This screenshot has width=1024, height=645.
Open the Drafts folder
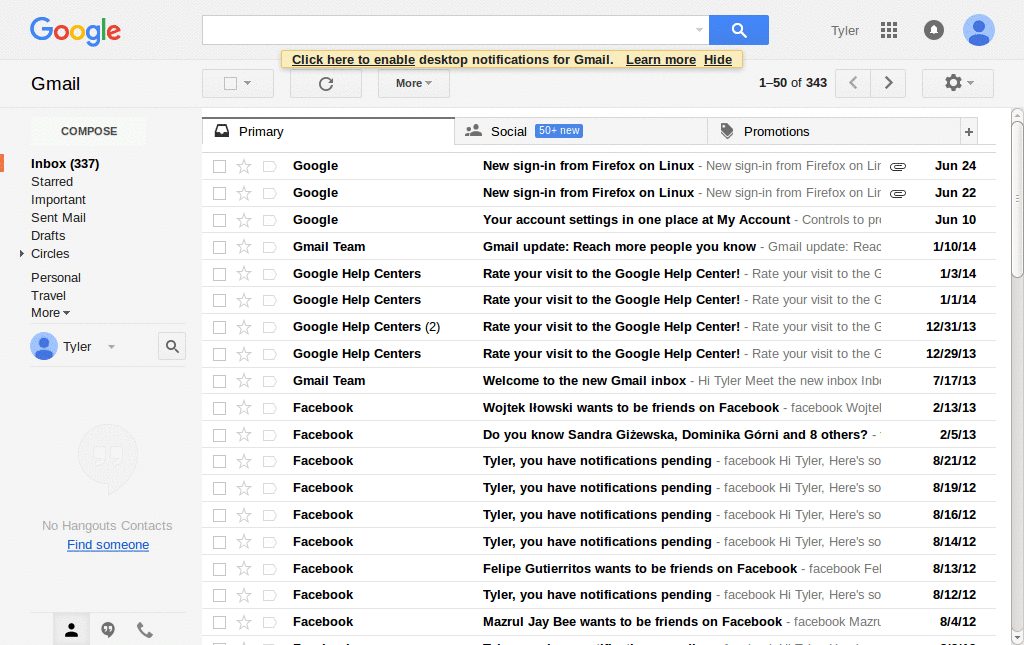[x=48, y=236]
